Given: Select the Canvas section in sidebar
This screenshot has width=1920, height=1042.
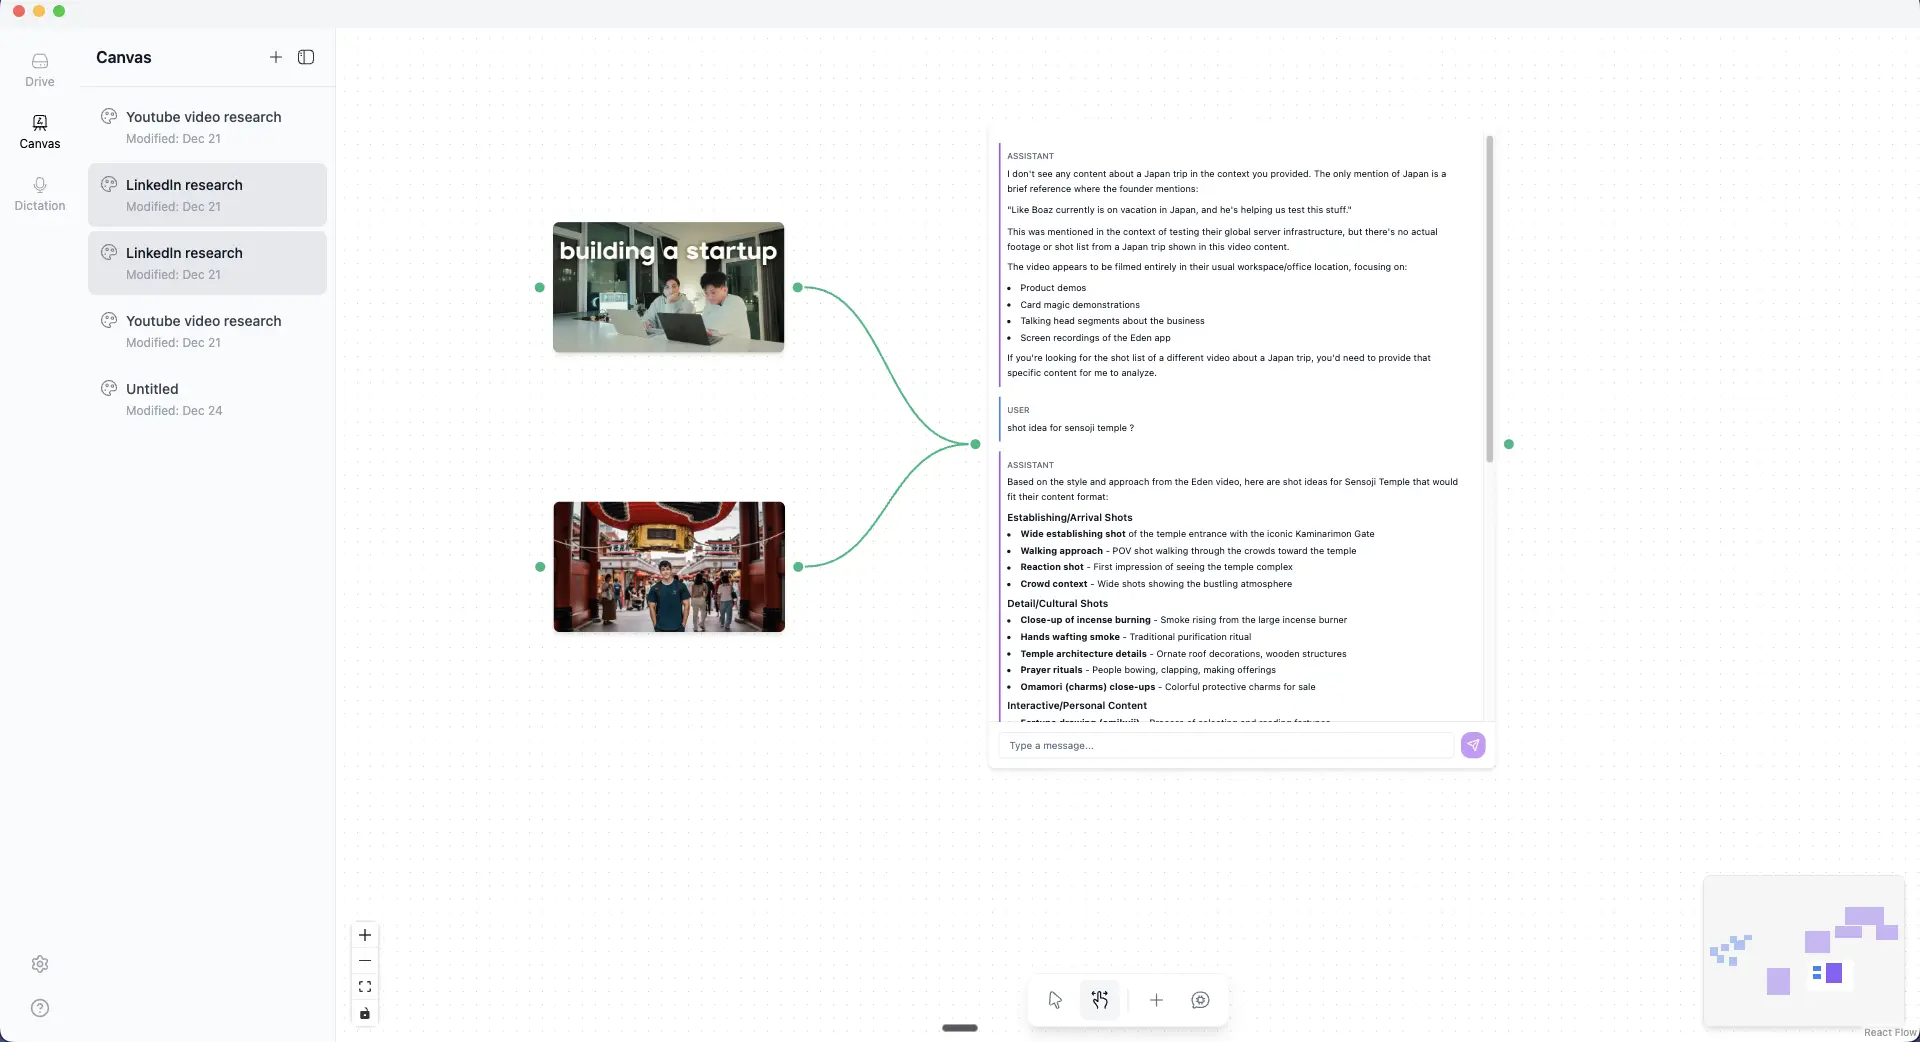Looking at the screenshot, I should pyautogui.click(x=39, y=131).
